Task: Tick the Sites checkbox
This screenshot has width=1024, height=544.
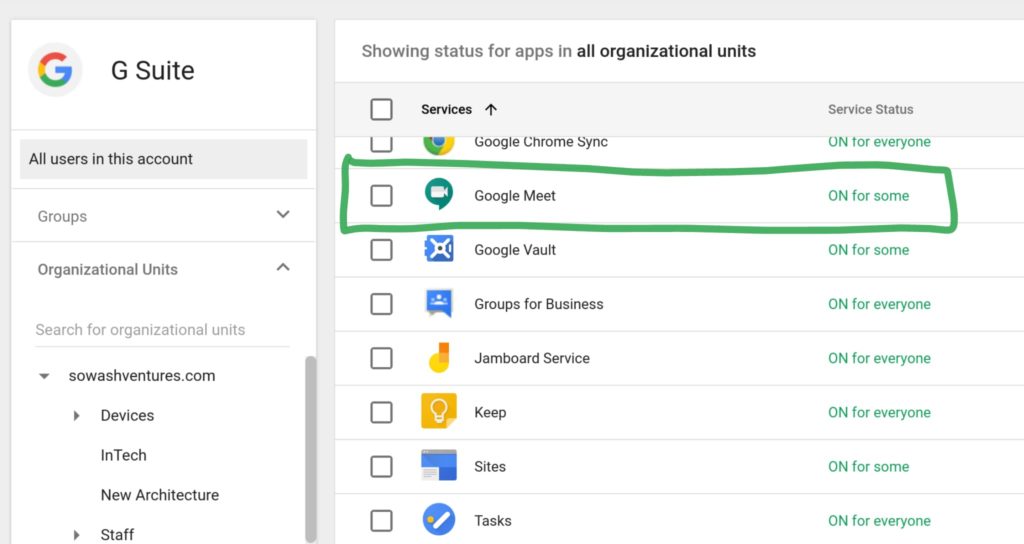Action: [381, 466]
